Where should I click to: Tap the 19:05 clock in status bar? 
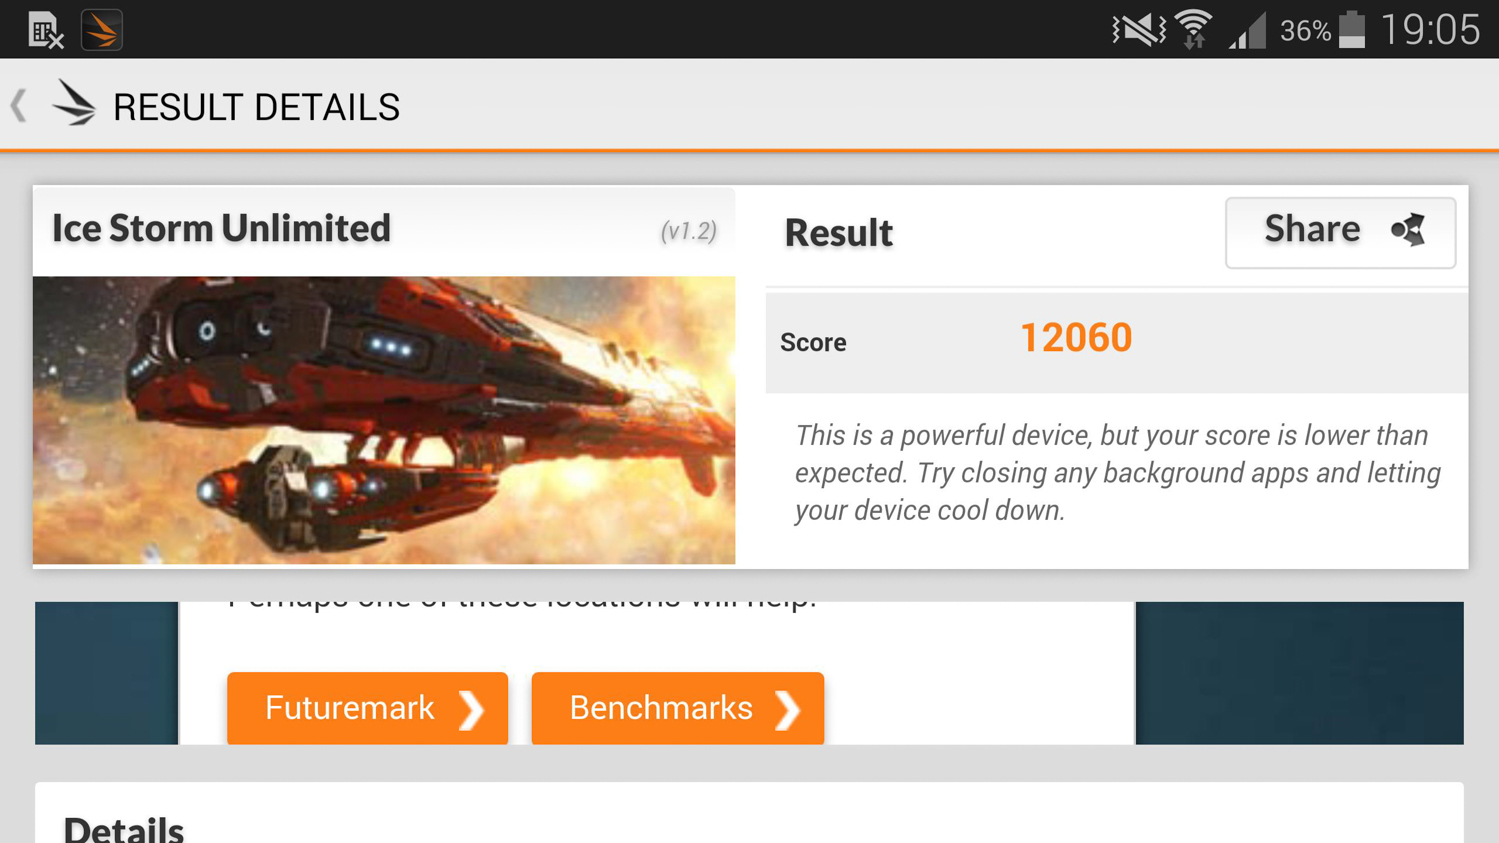tap(1430, 29)
